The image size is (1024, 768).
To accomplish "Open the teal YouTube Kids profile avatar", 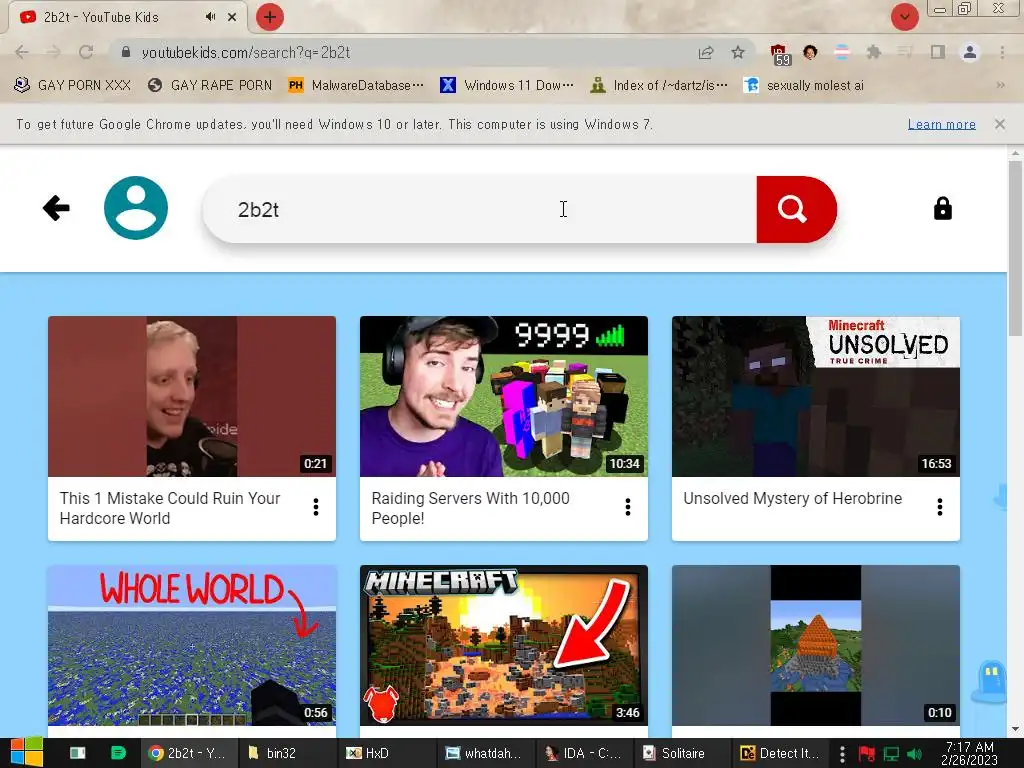I will [x=136, y=208].
